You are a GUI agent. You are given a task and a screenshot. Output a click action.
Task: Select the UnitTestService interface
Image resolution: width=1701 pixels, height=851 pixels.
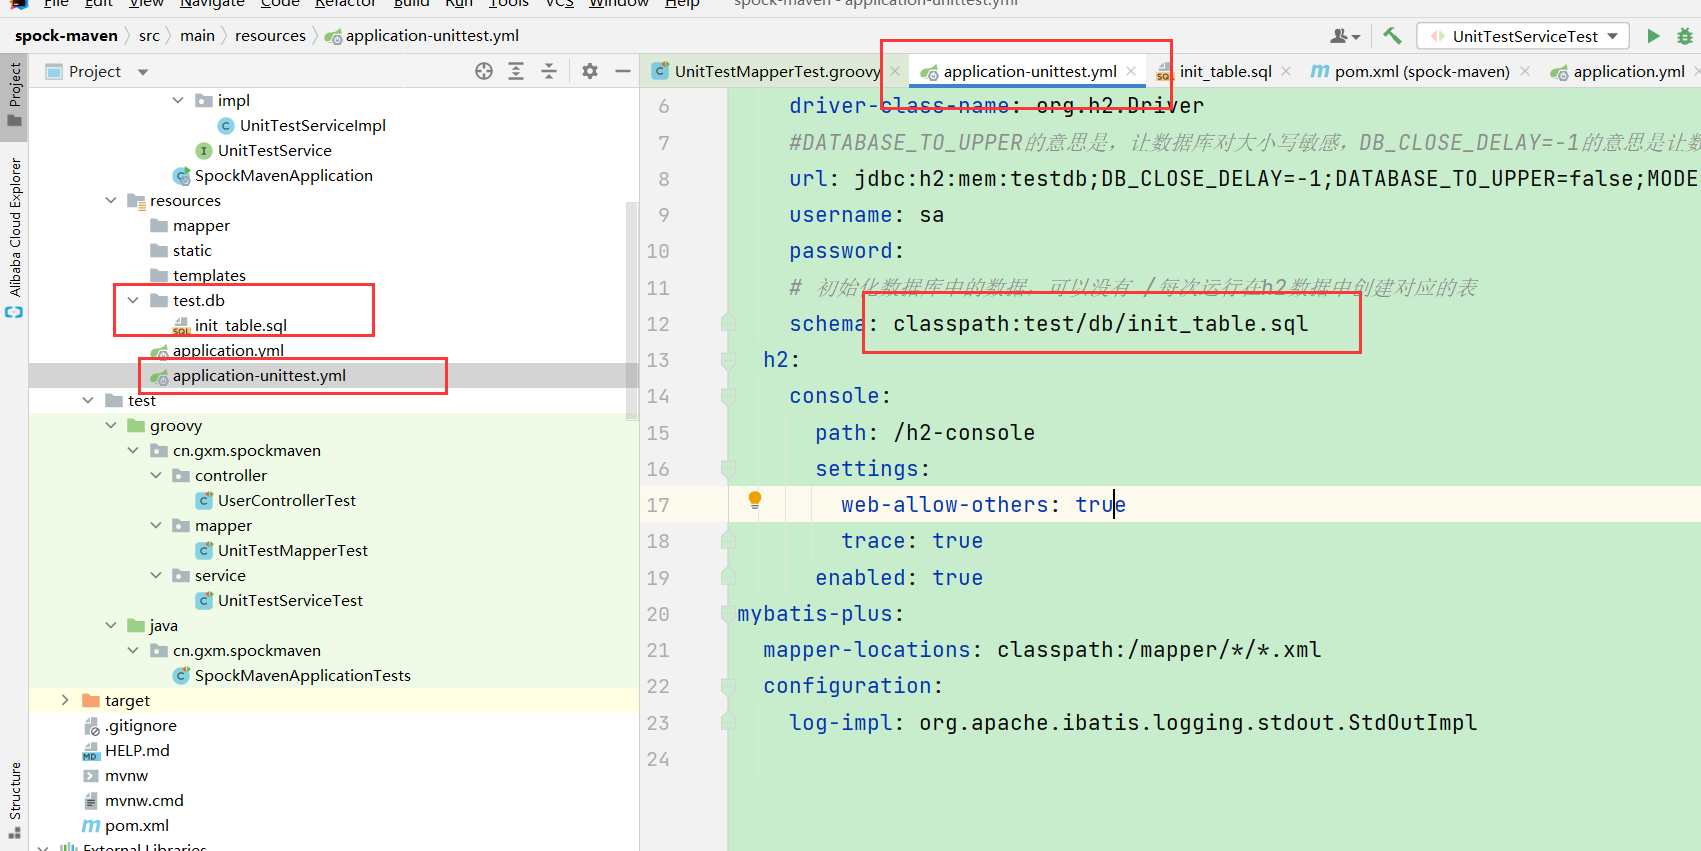274,150
